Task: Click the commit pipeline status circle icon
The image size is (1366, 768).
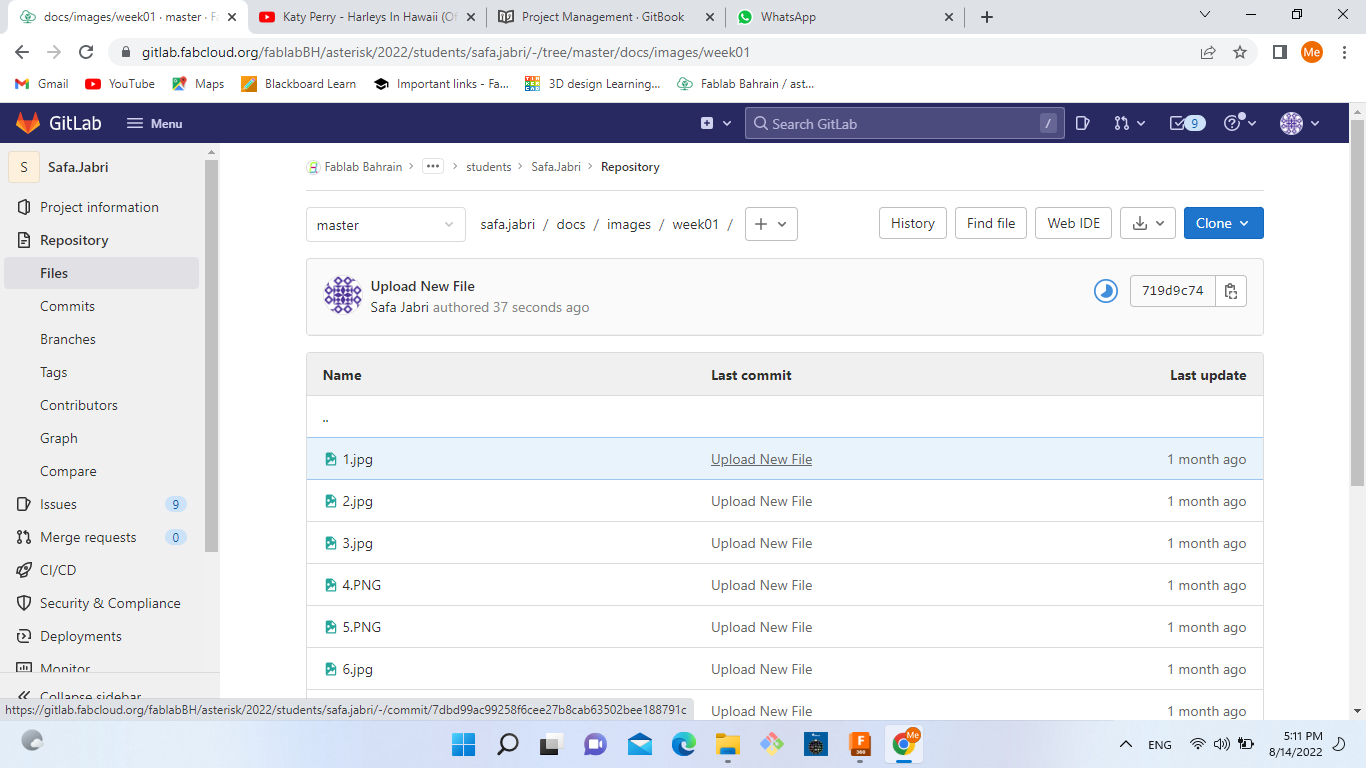Action: tap(1105, 291)
